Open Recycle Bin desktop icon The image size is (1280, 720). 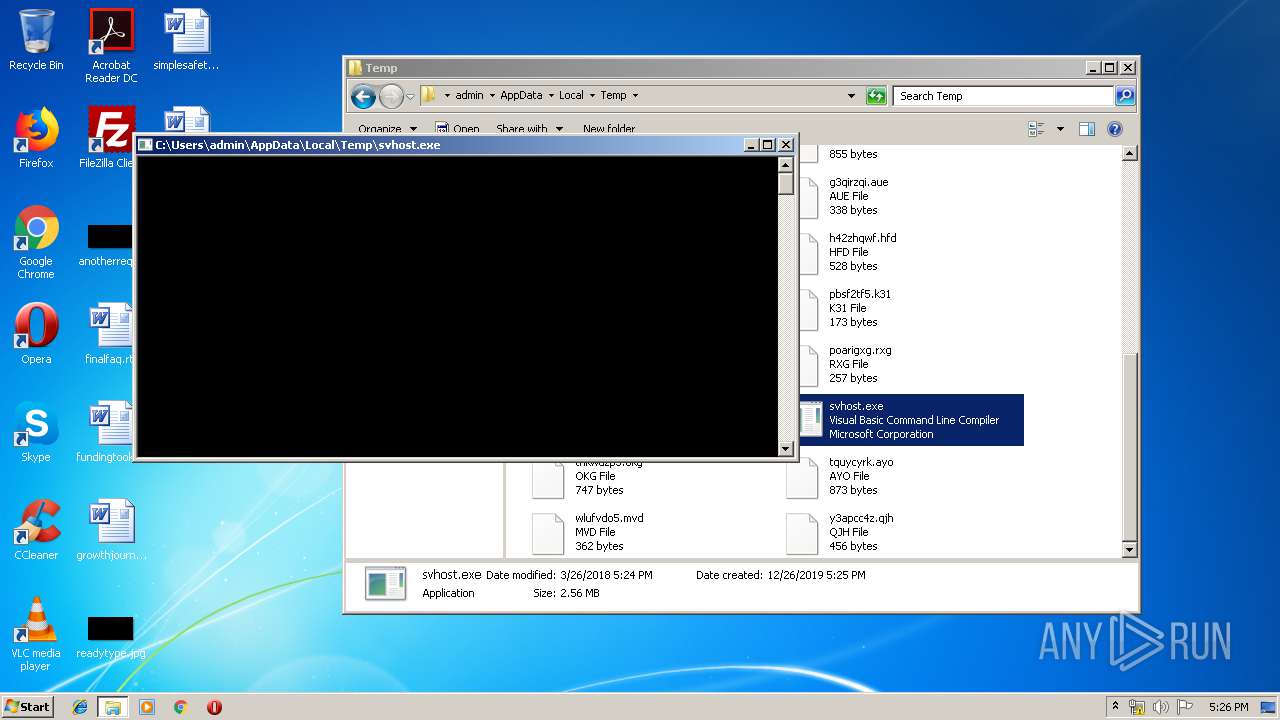[36, 40]
